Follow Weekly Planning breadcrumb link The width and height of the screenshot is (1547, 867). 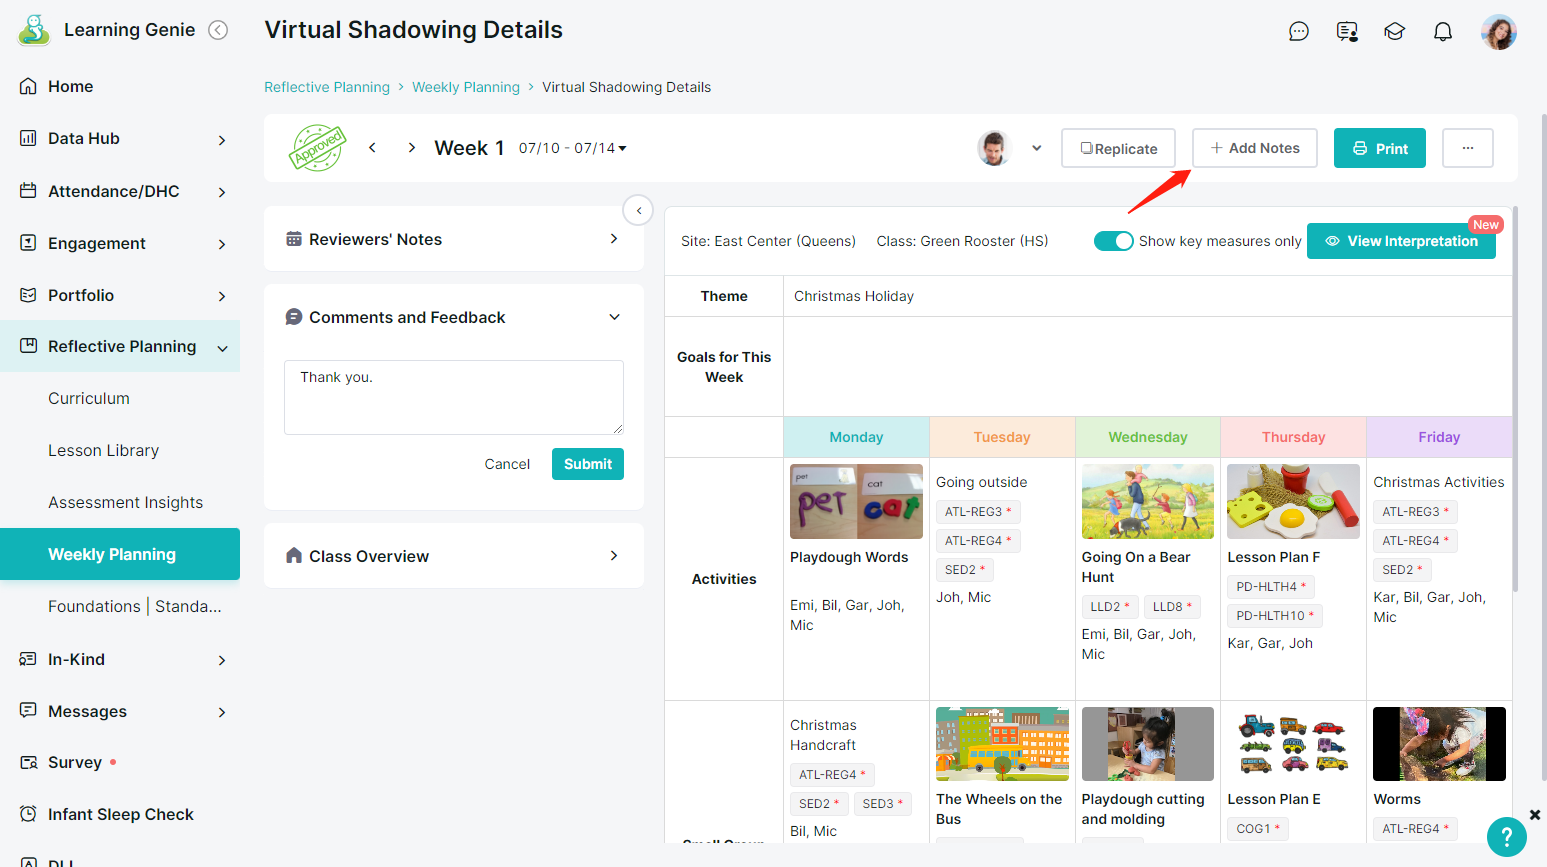pos(466,87)
